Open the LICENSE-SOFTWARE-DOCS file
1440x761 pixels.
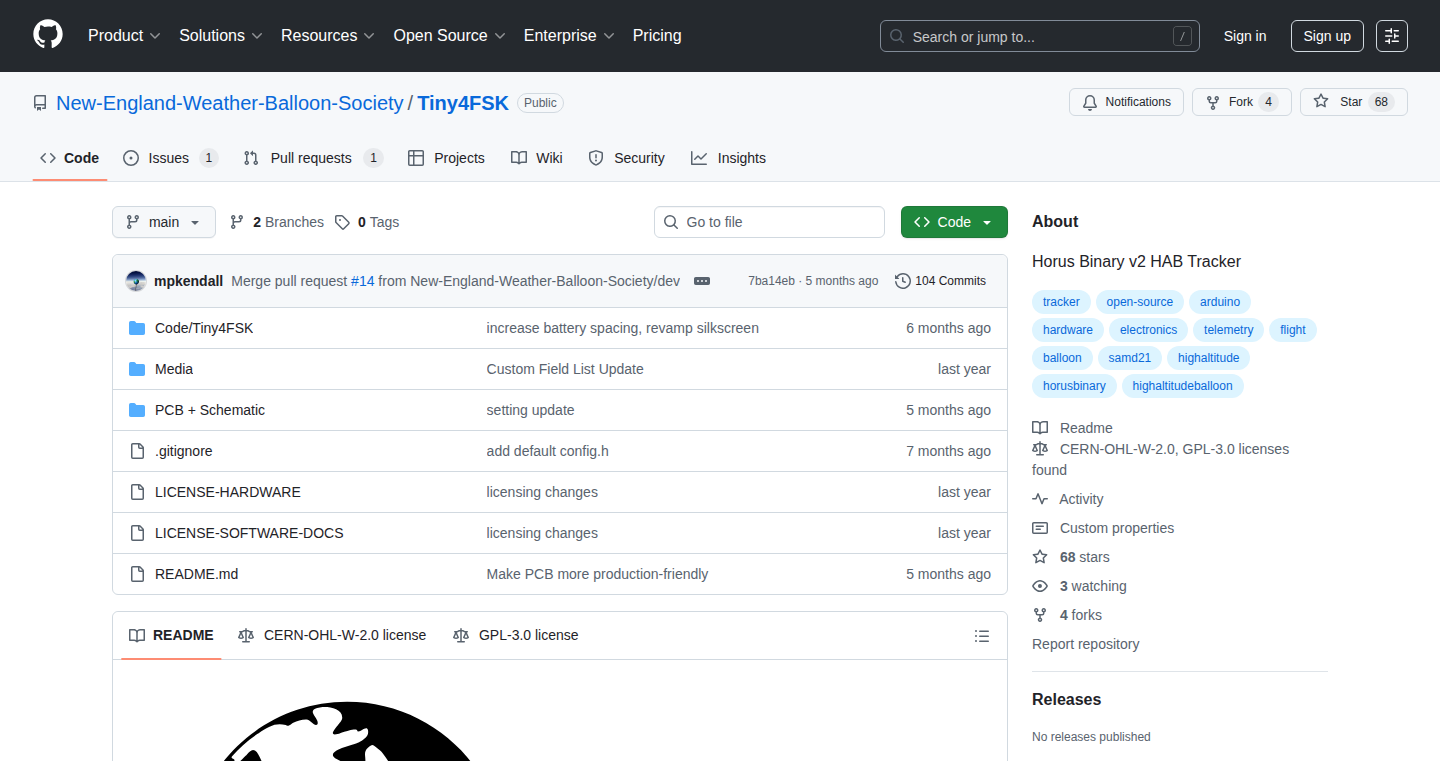tap(249, 533)
